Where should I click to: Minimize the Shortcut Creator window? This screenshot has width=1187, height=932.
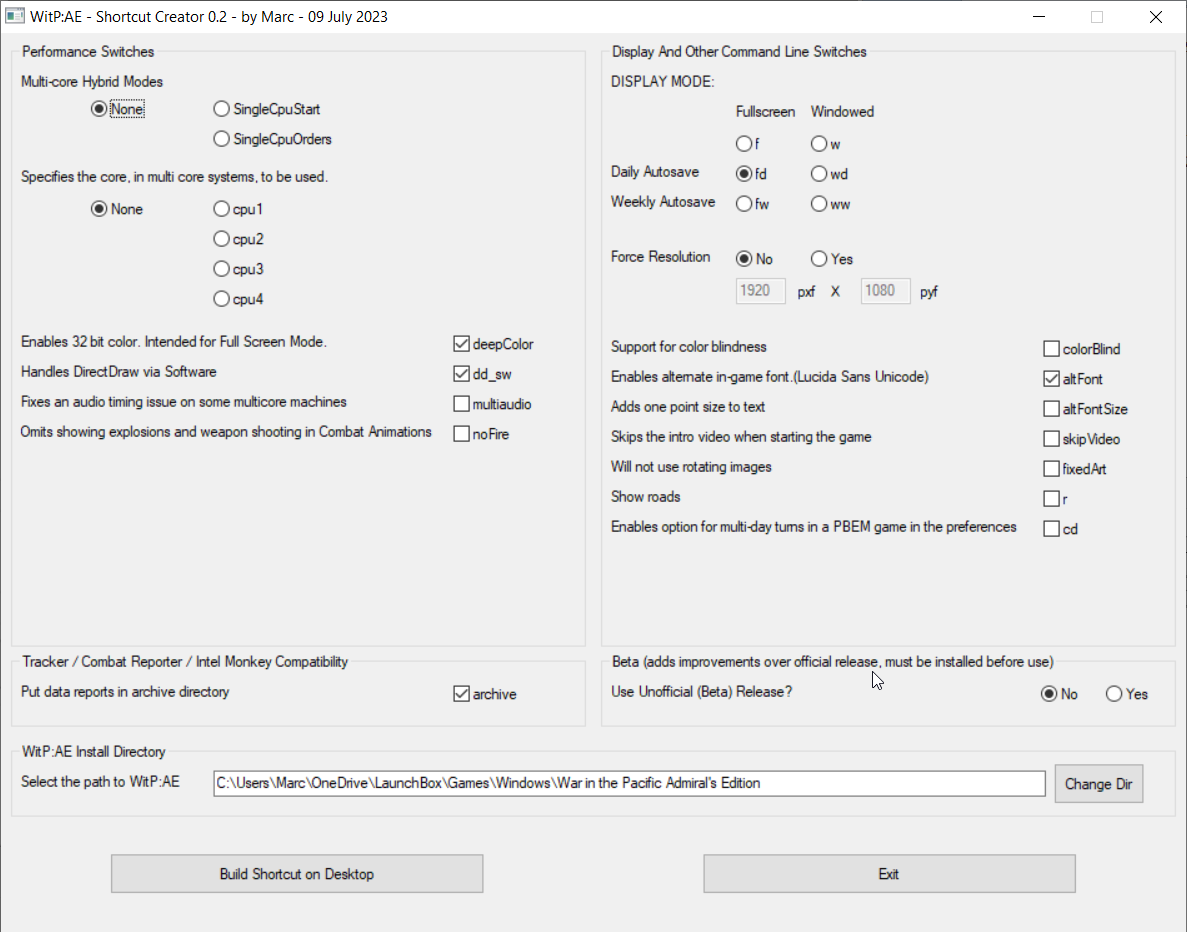coord(1039,17)
